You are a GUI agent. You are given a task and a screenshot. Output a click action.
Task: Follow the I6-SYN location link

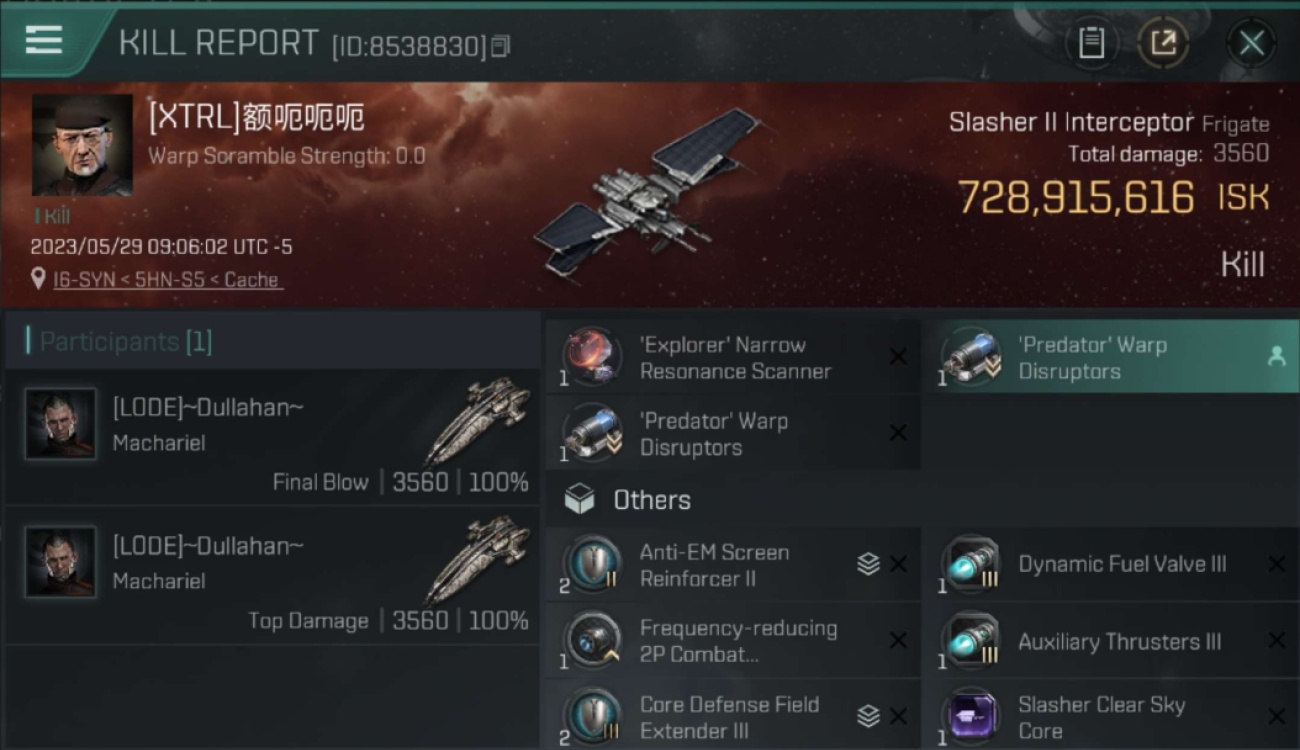tap(168, 280)
